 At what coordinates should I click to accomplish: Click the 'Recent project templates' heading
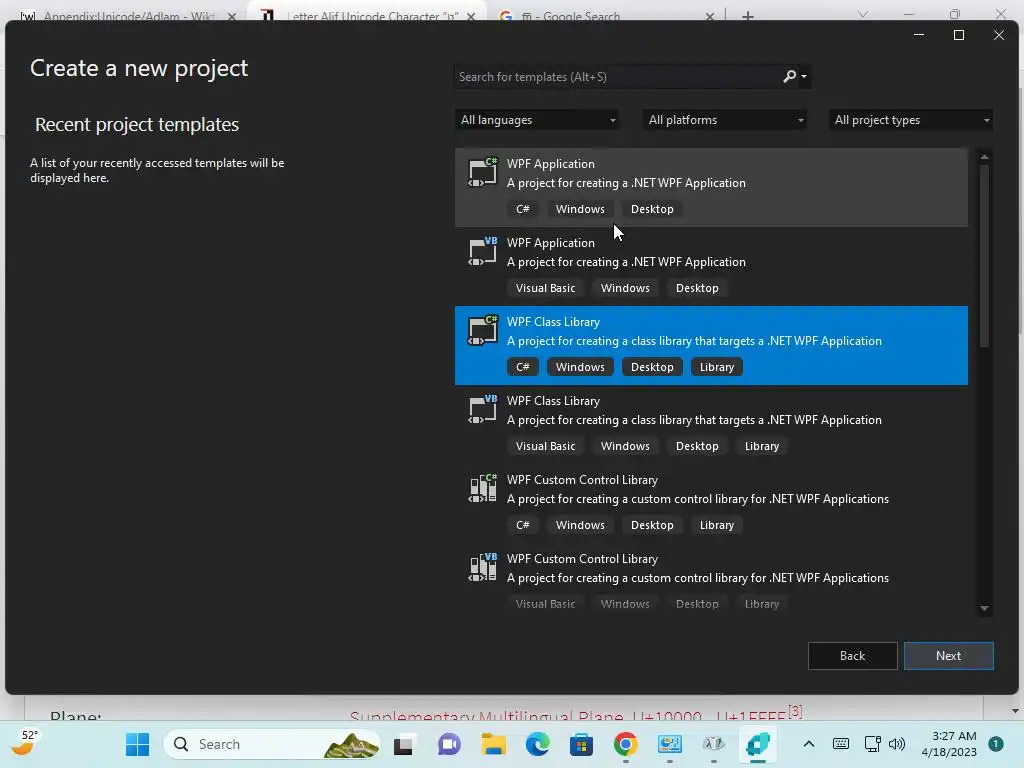click(137, 124)
